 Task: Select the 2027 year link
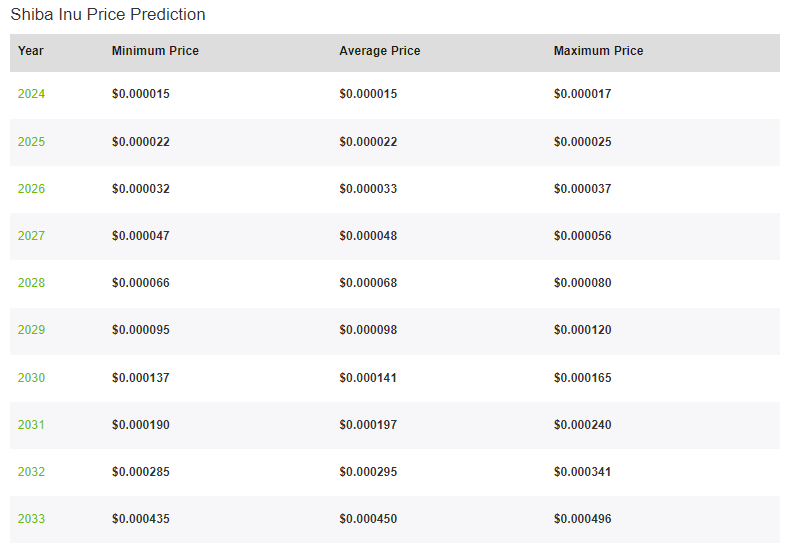(x=31, y=236)
